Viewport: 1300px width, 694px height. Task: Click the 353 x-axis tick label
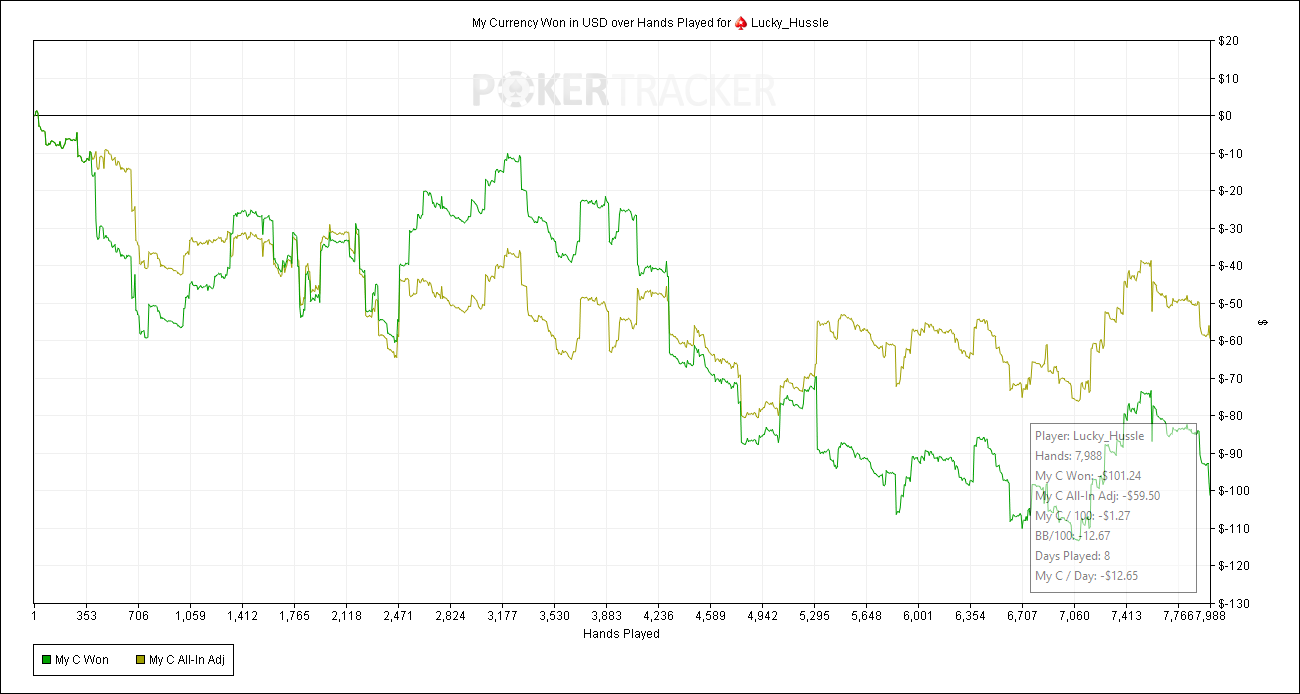pos(86,617)
